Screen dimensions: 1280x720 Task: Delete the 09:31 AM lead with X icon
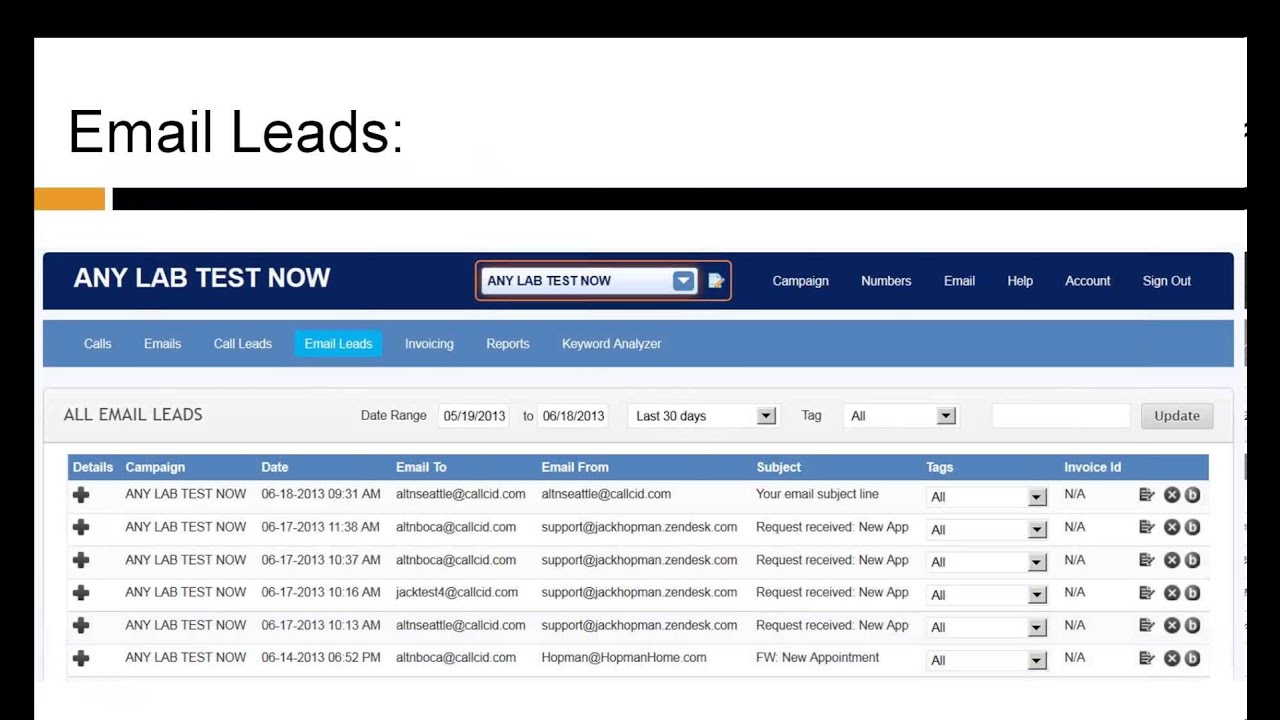1172,494
